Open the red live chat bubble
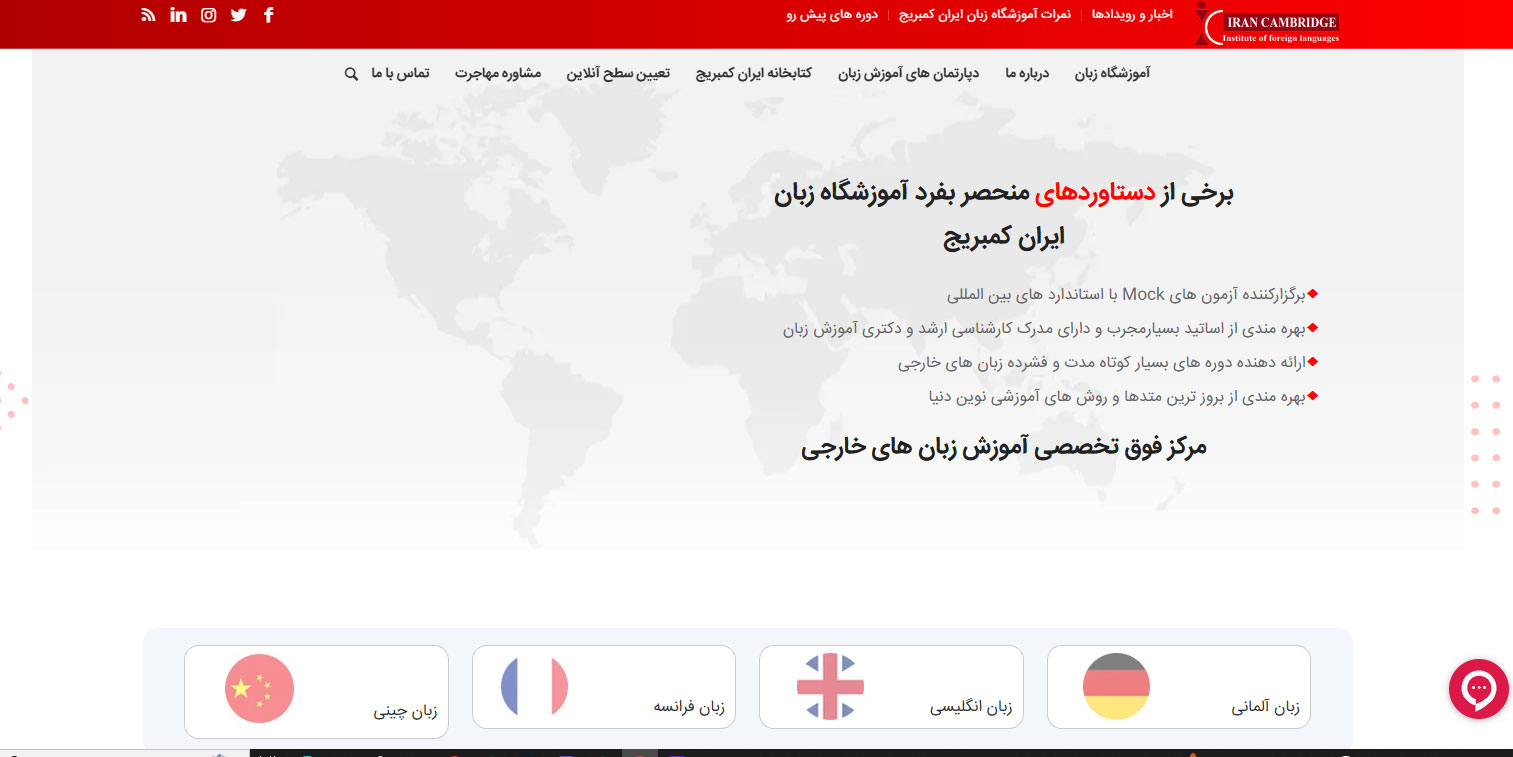The image size is (1513, 757). [1478, 689]
